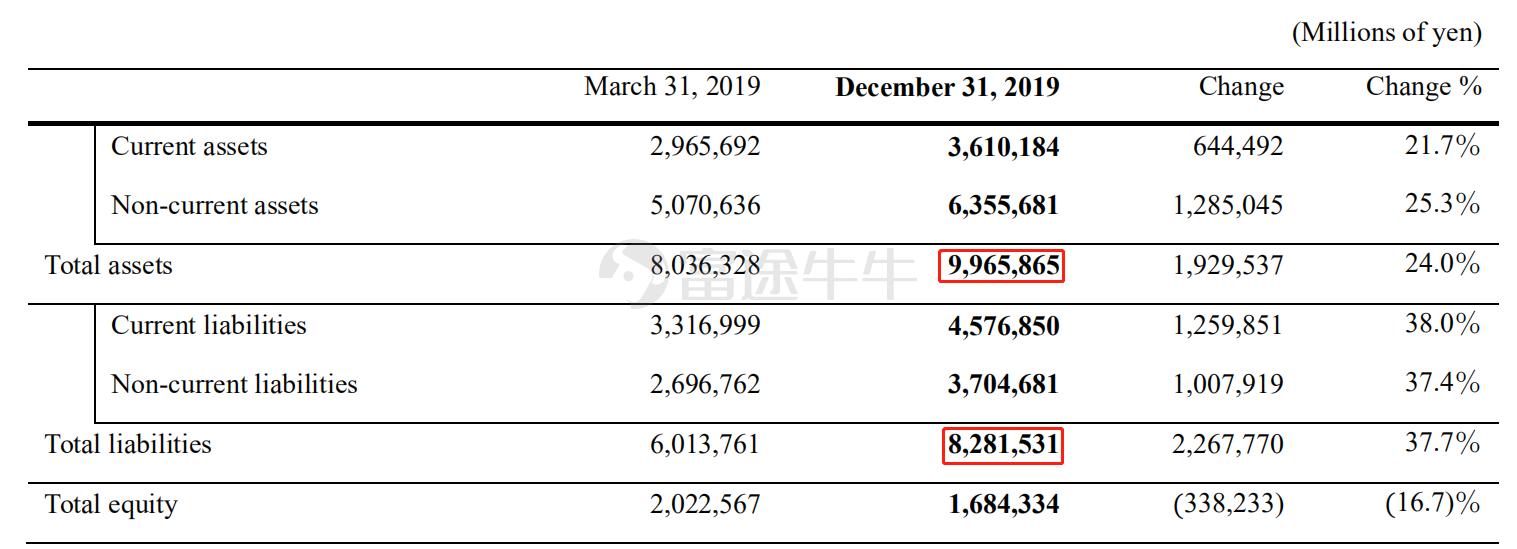This screenshot has width=1517, height=549.
Task: Select the March 31, 2019 column header
Action: tap(672, 87)
